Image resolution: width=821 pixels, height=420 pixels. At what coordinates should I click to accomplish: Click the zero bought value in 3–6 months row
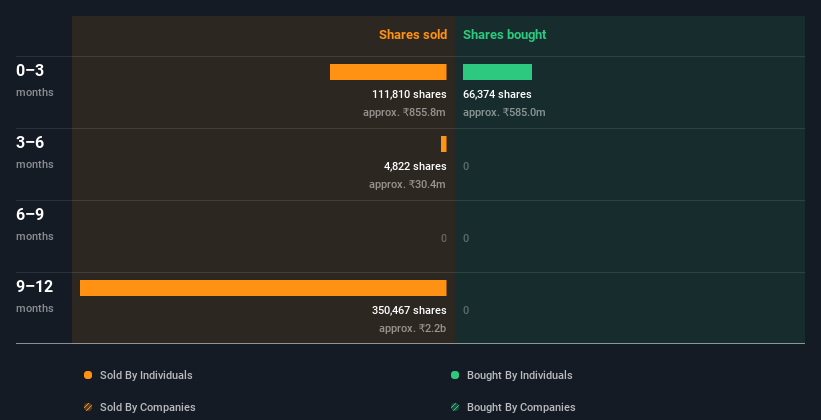tap(466, 167)
